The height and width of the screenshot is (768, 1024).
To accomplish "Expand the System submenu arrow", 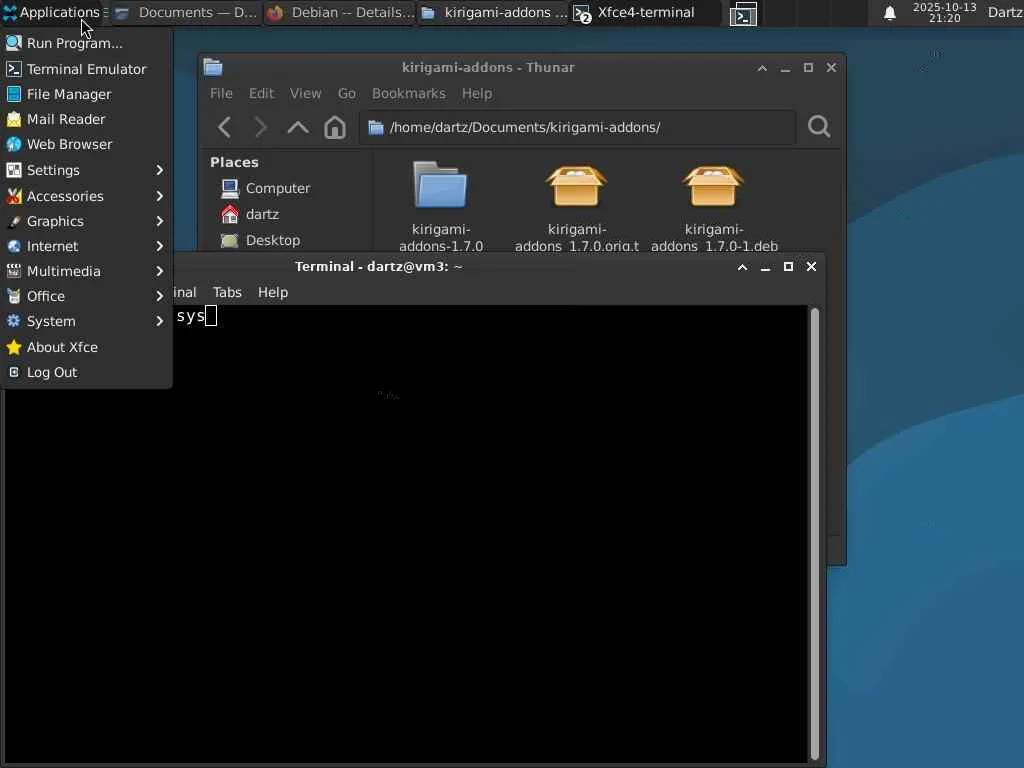I will [x=159, y=321].
